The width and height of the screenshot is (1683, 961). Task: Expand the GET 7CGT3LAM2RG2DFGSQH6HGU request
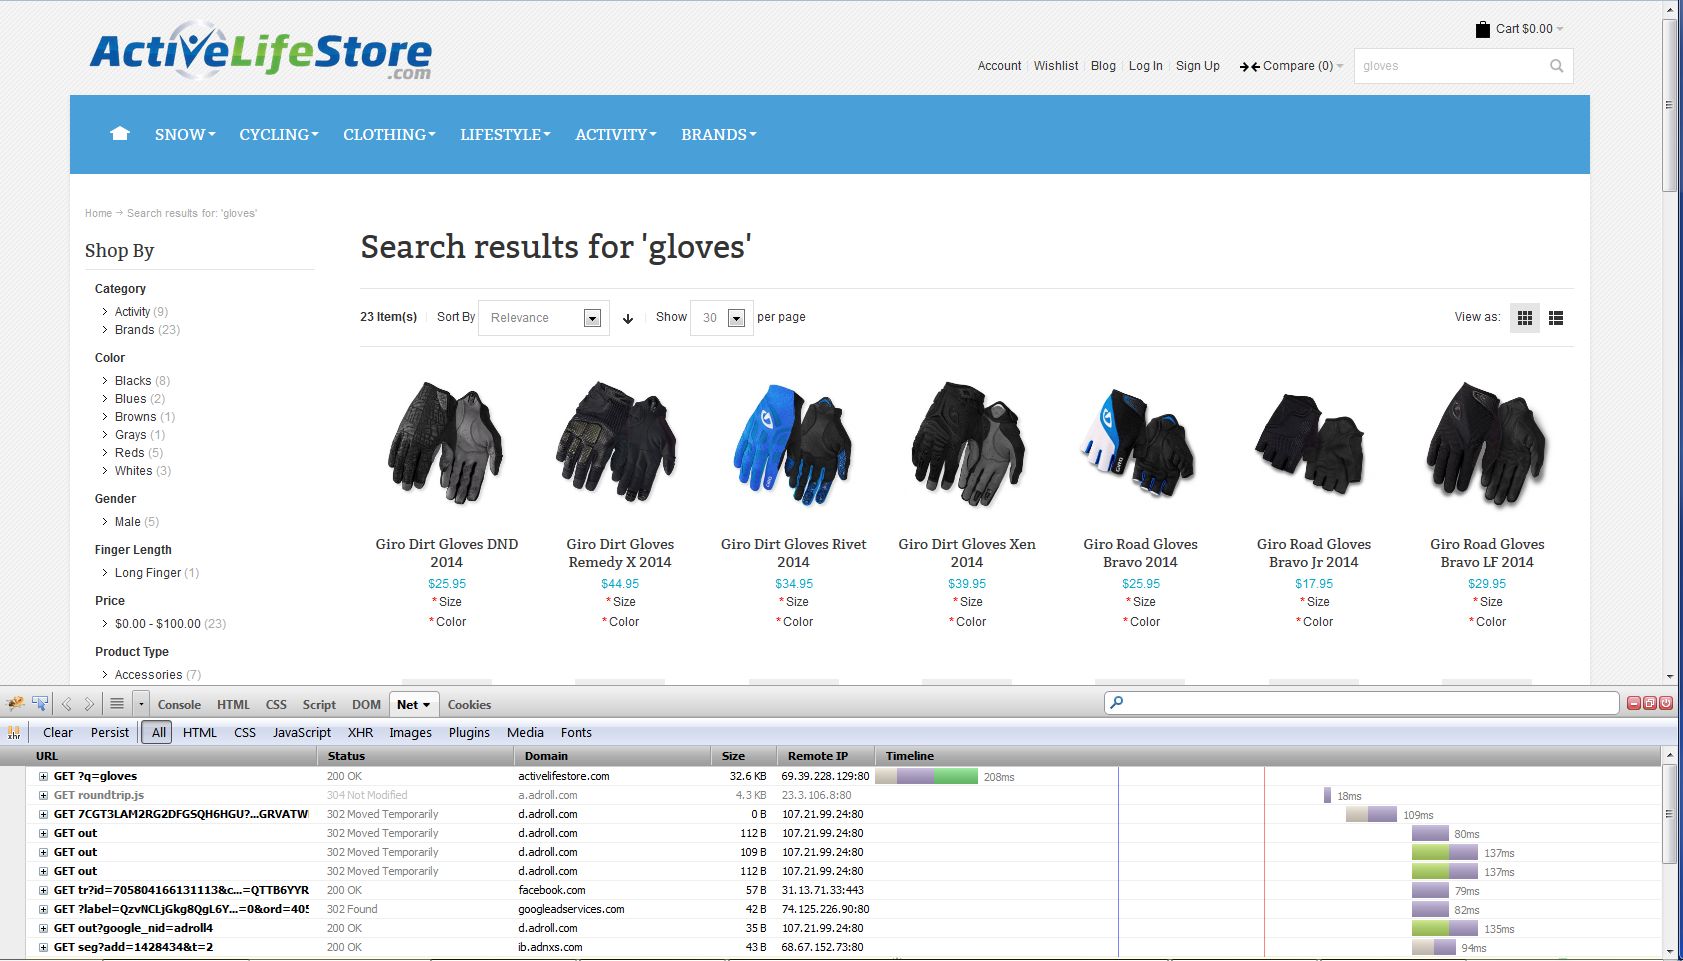tap(43, 814)
